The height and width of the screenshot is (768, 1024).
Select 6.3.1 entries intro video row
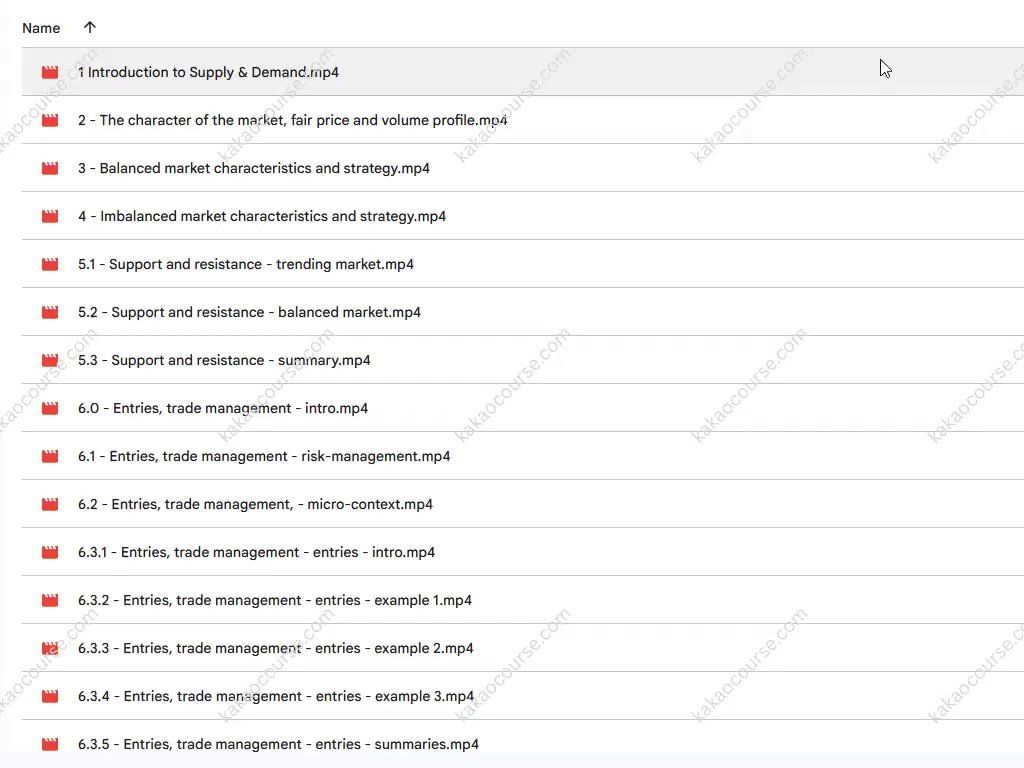pyautogui.click(x=256, y=552)
